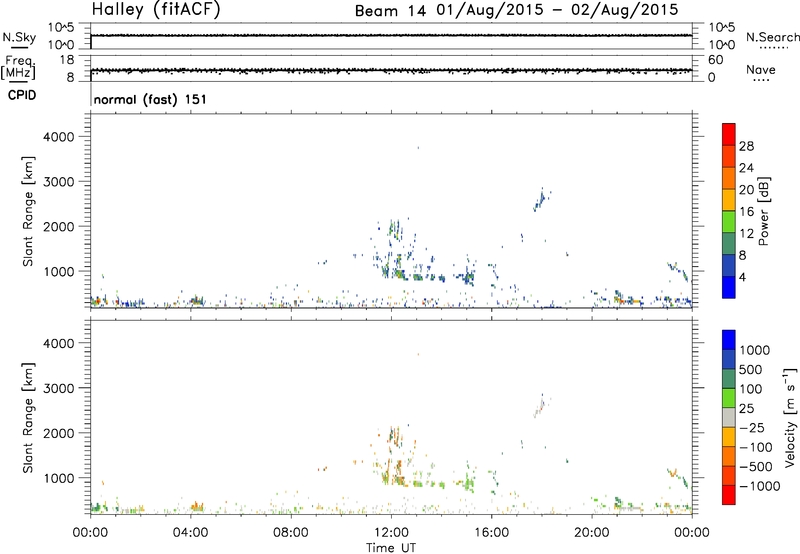This screenshot has width=800, height=554.
Task: Pick the bright blue top velocity colorbar segment
Action: (729, 340)
